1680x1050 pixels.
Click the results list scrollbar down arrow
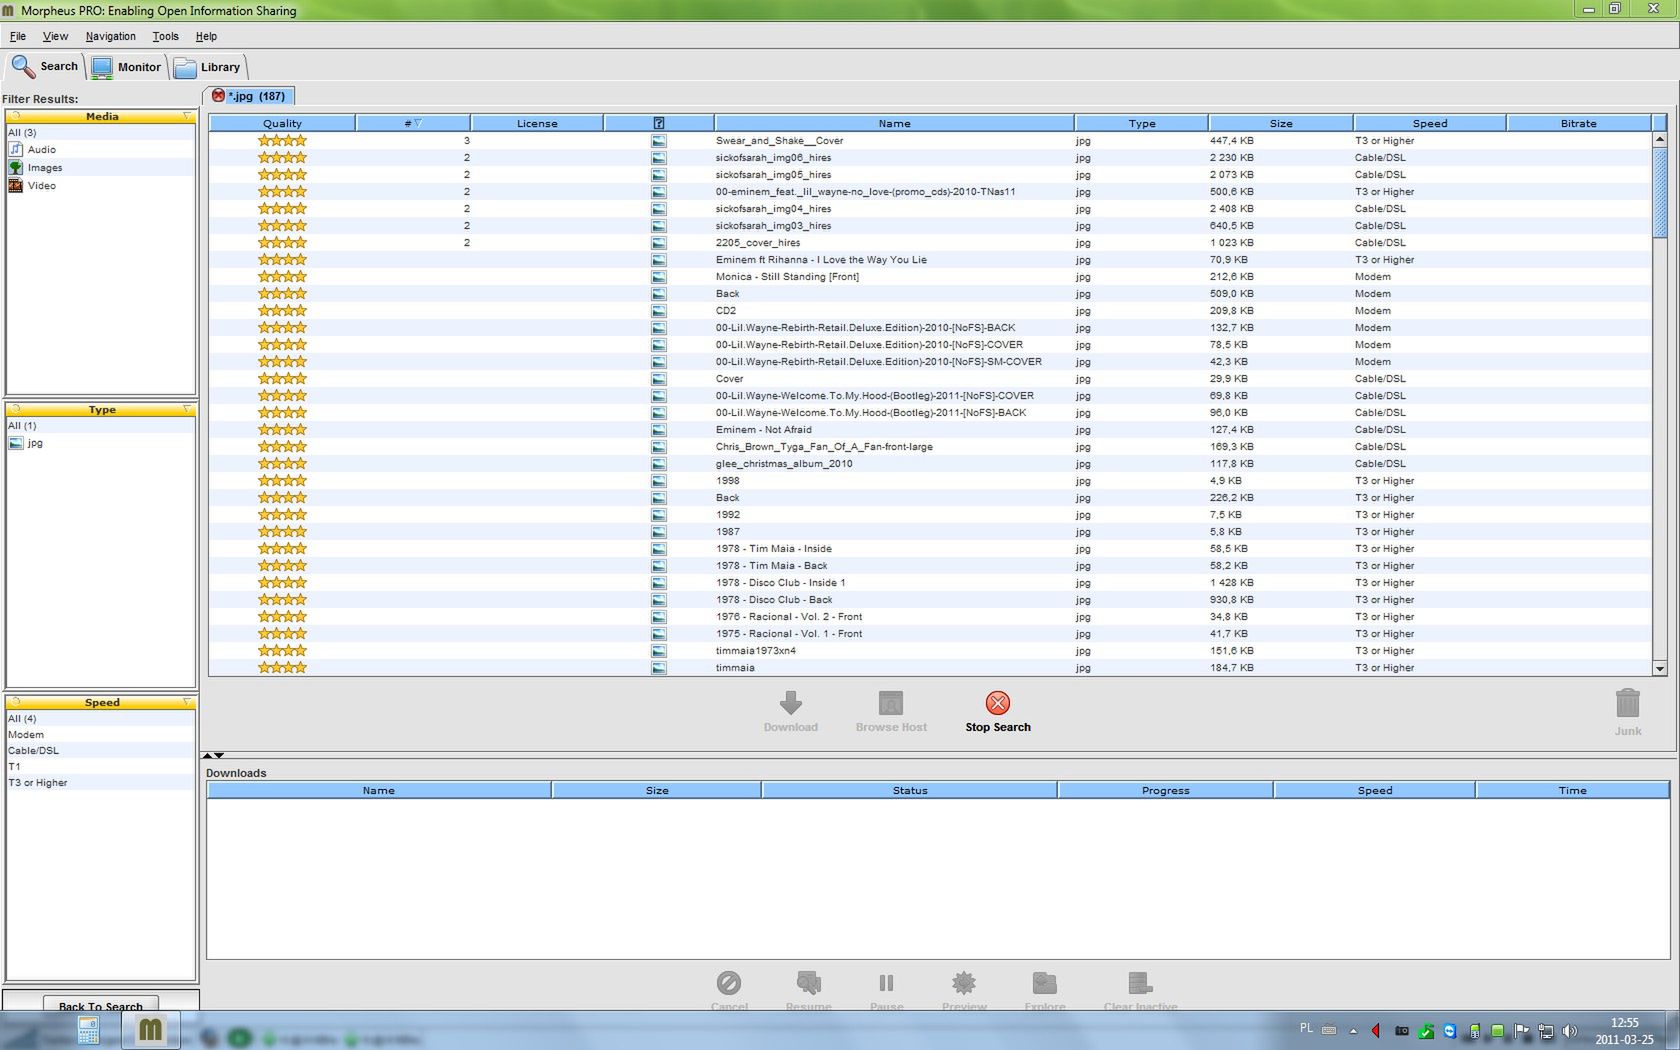point(1660,668)
